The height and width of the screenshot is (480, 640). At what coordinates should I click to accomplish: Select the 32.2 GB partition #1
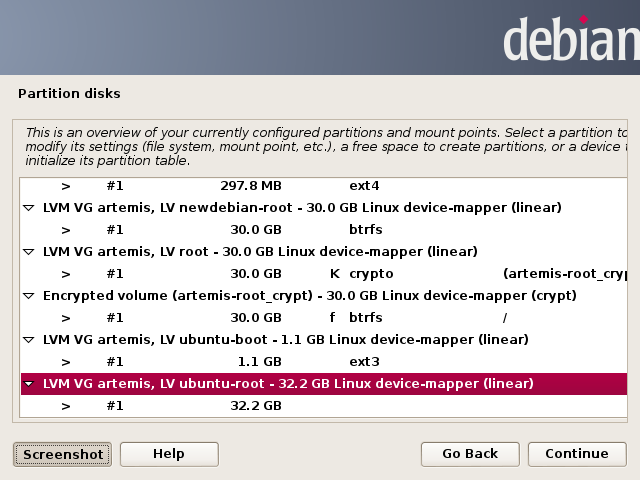click(324, 406)
